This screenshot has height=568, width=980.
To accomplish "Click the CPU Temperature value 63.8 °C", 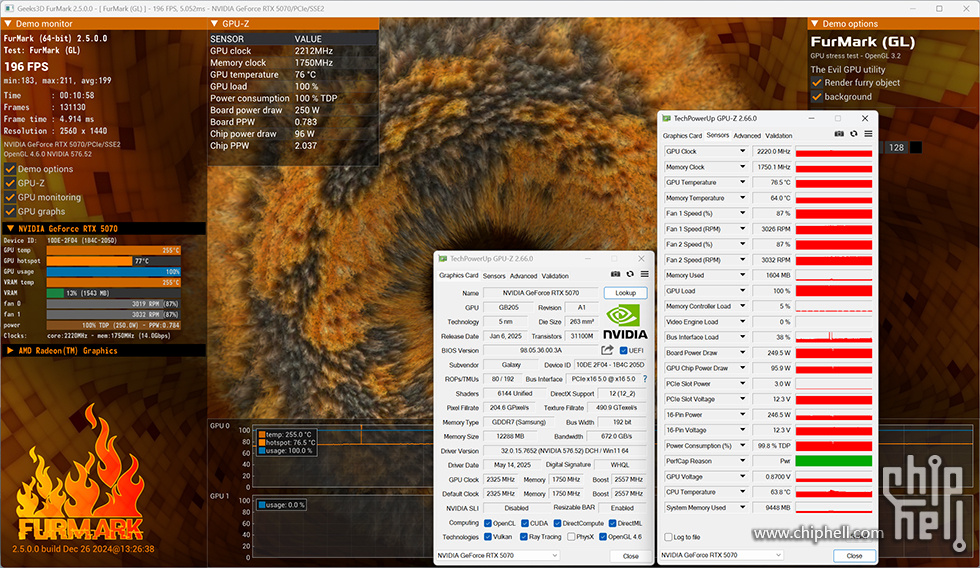I will [772, 492].
